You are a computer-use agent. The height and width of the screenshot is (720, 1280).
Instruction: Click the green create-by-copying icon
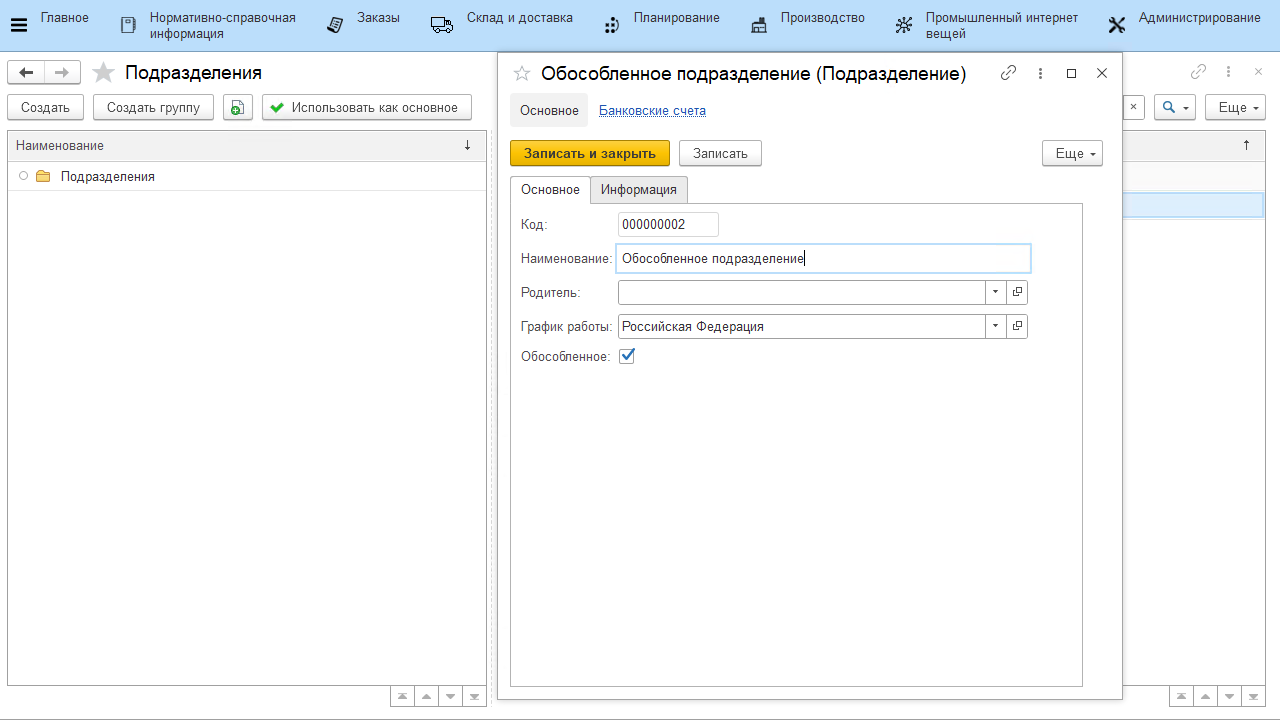[238, 108]
